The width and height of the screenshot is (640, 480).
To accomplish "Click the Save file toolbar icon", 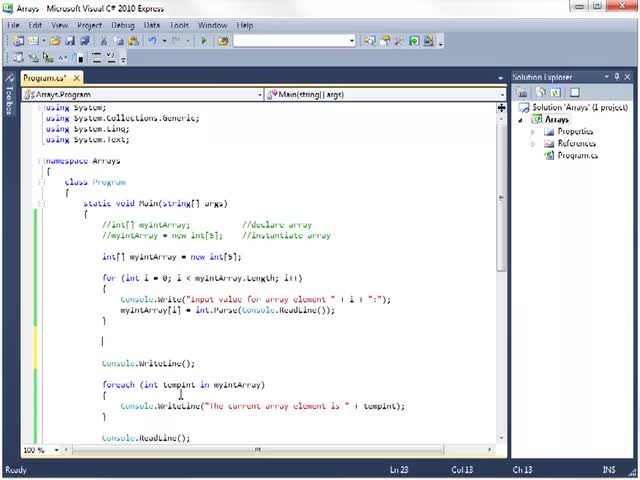I will coord(69,41).
